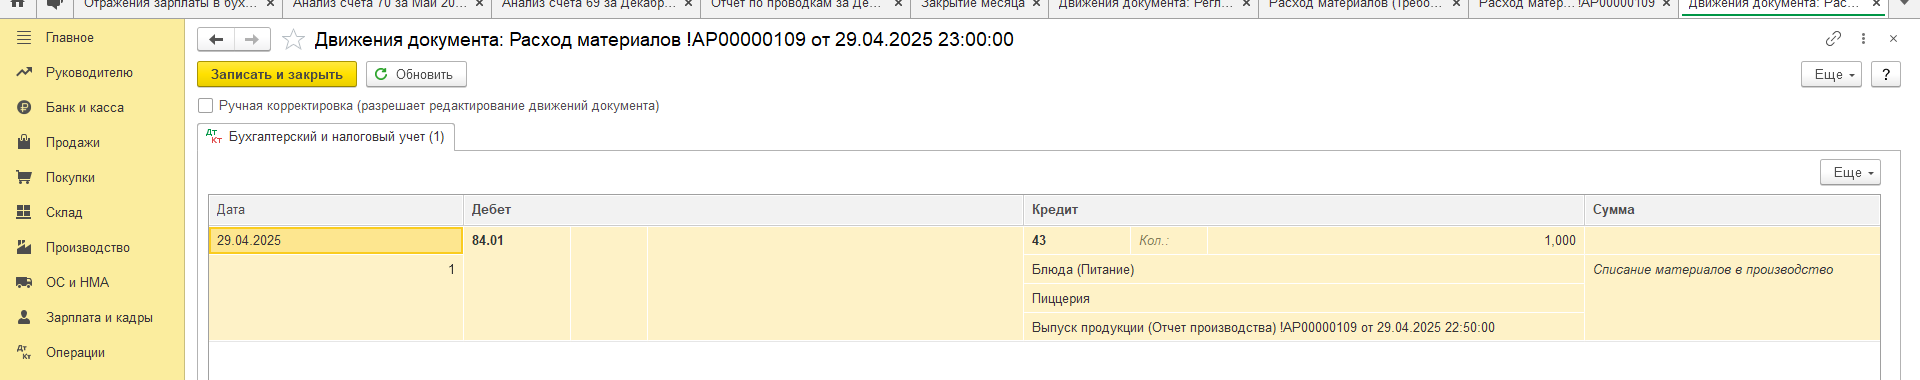Viewport: 1920px width, 380px height.
Task: Open Зарплата и кадры in sidebar
Action: (99, 317)
